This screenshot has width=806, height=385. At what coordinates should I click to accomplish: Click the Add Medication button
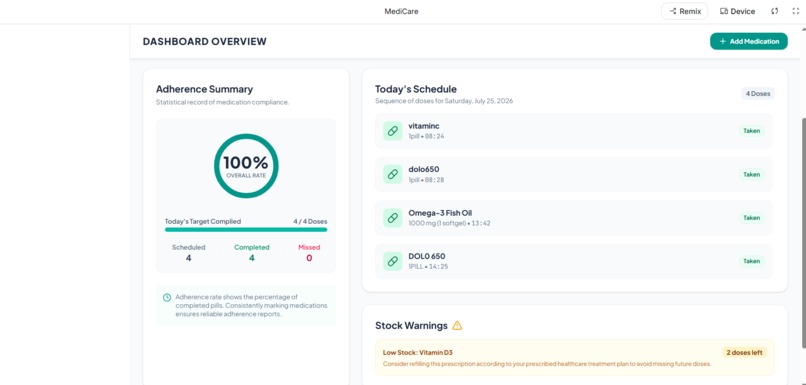click(748, 41)
